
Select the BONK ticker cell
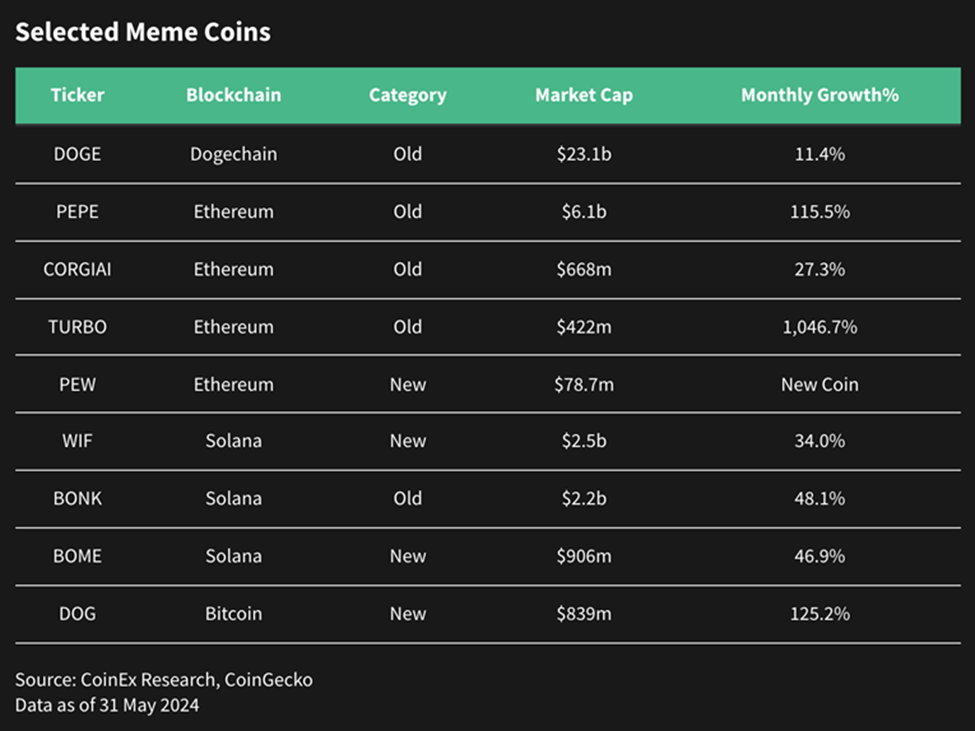click(77, 498)
